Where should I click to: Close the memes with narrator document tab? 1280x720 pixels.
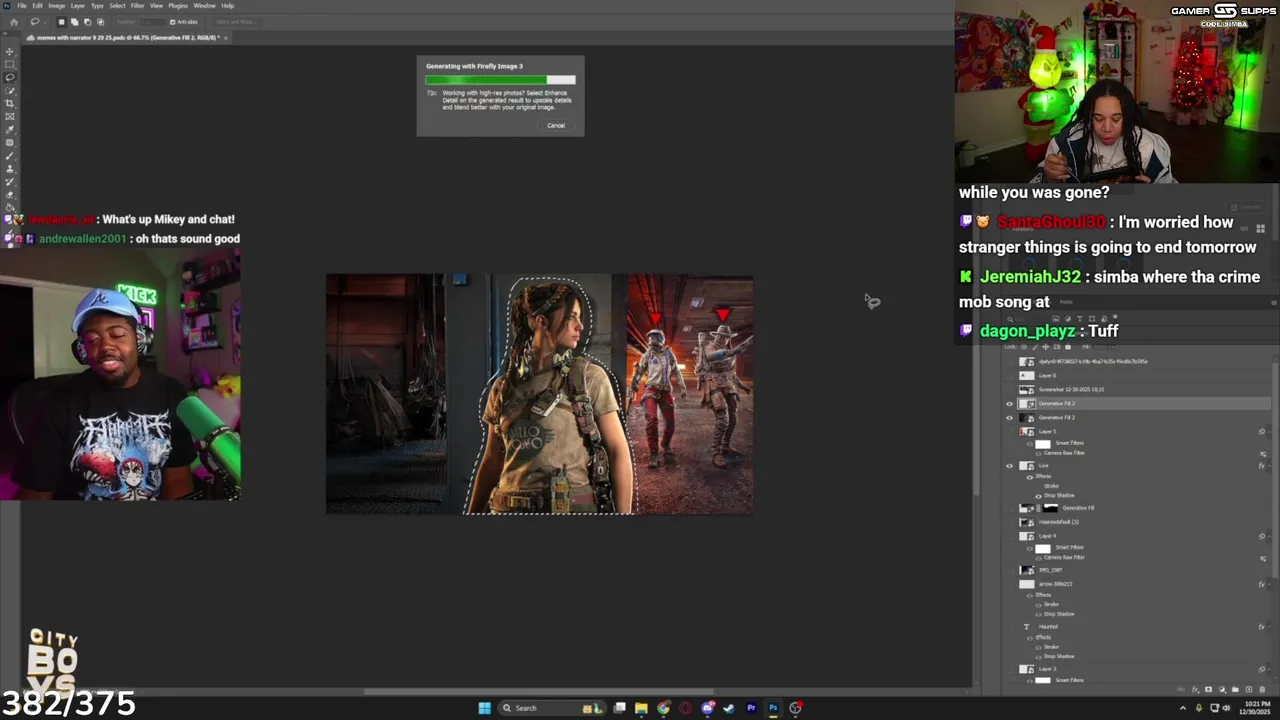[x=226, y=38]
